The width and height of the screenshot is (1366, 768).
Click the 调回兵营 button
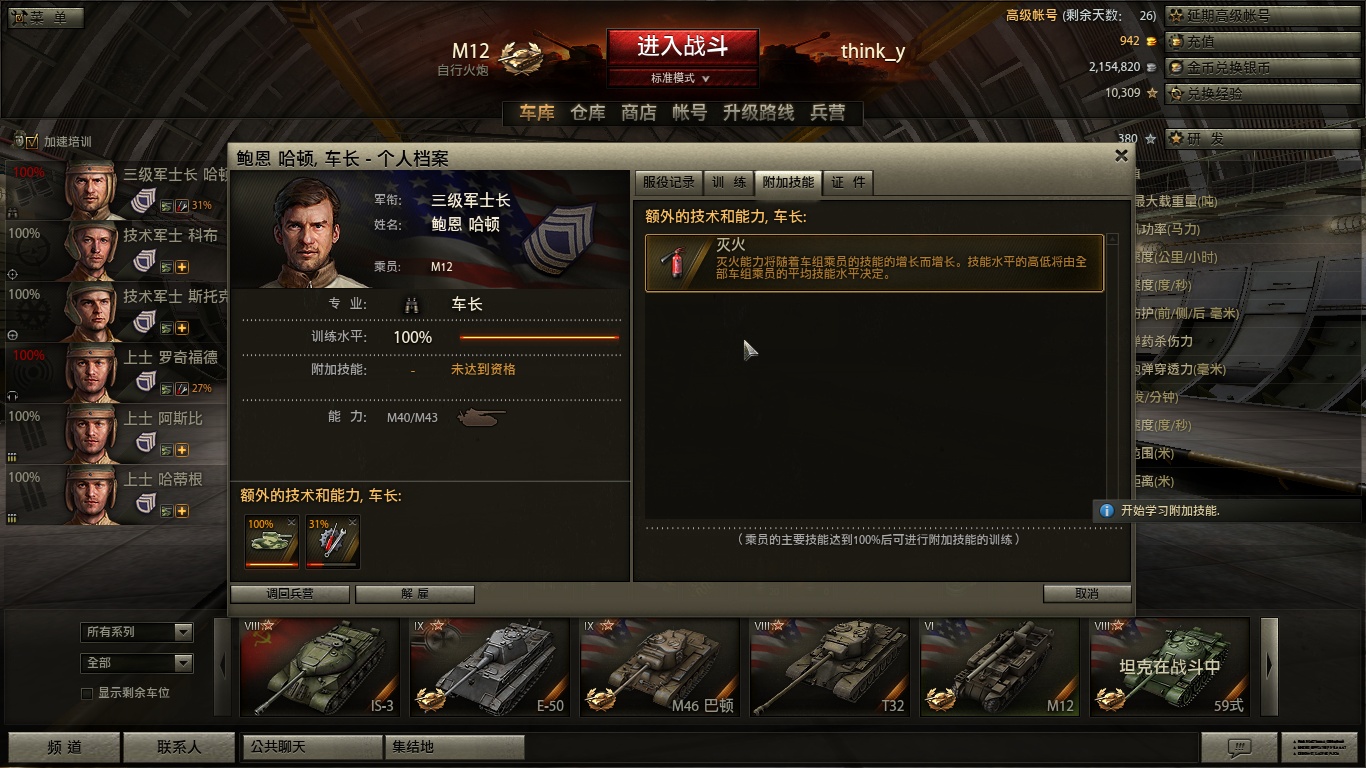click(290, 594)
